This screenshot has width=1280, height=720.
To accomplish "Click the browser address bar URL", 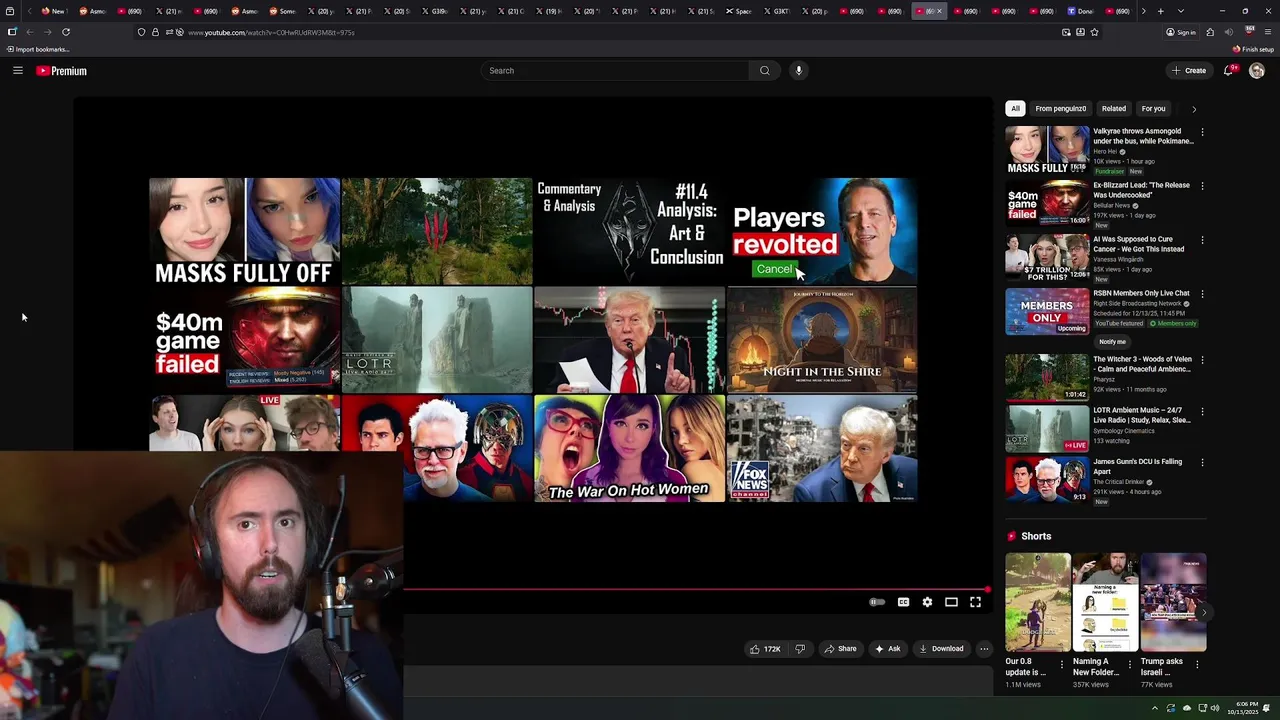I will tap(271, 32).
